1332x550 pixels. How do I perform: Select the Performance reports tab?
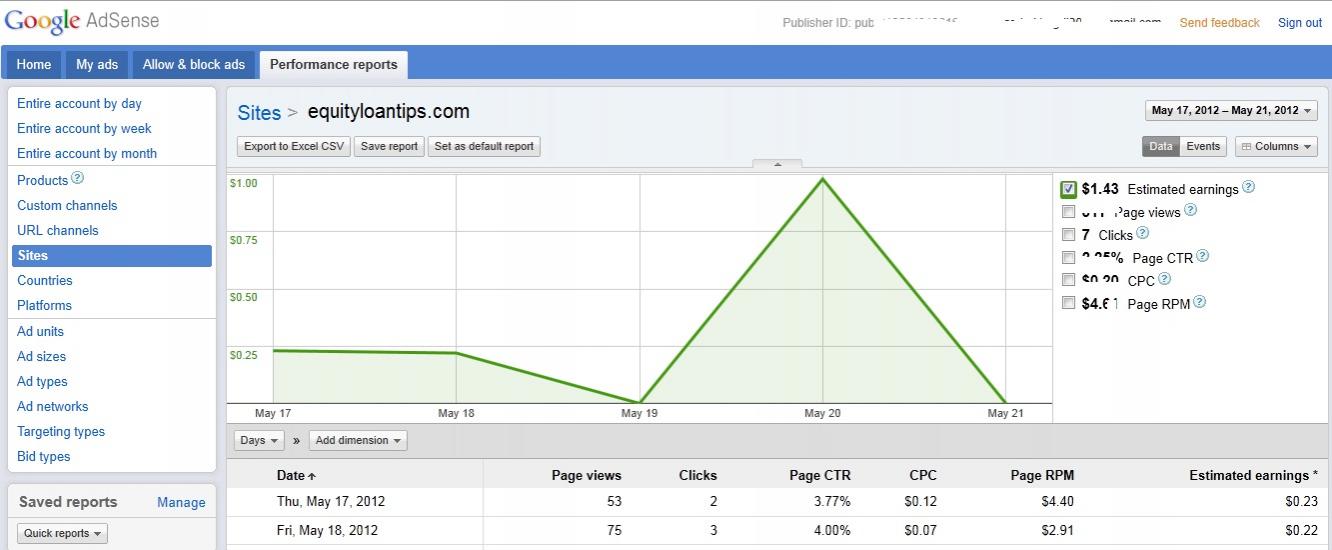334,64
